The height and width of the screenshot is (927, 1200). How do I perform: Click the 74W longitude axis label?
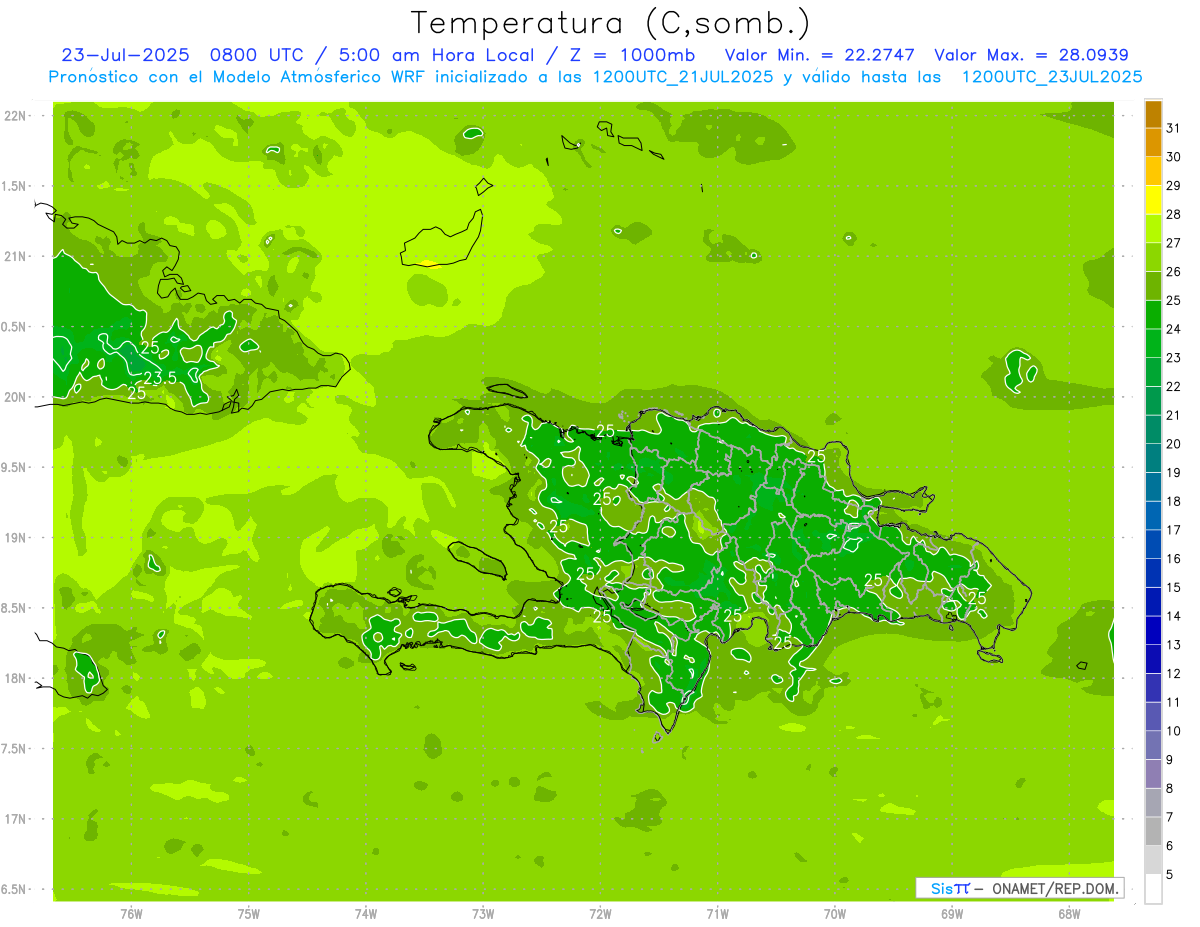[366, 914]
